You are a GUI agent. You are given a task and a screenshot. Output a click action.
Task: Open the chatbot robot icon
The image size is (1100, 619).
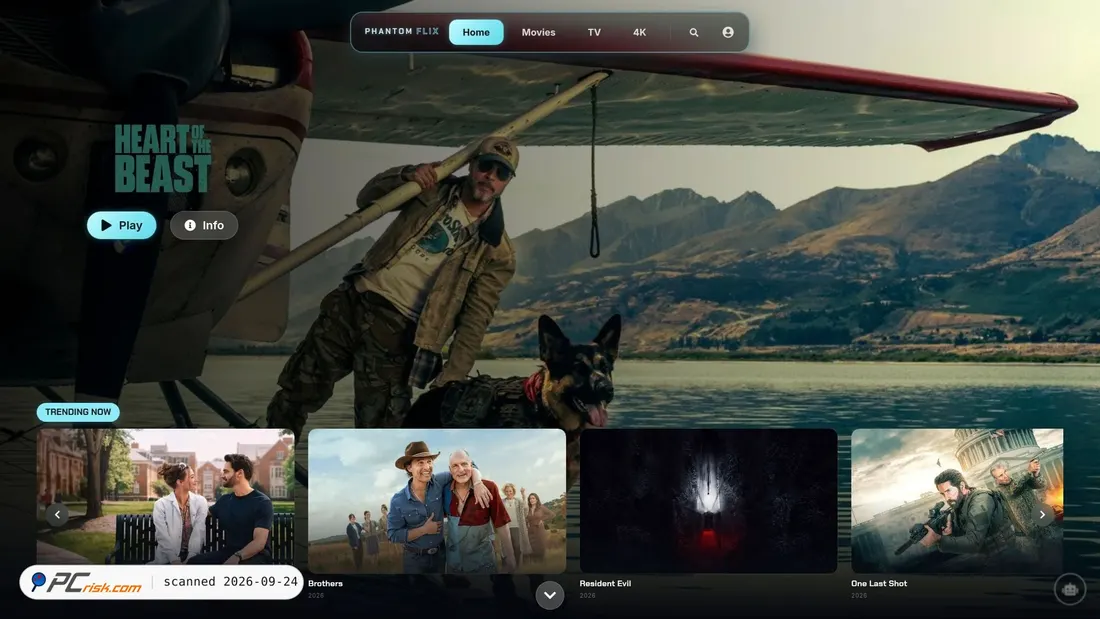[1069, 590]
